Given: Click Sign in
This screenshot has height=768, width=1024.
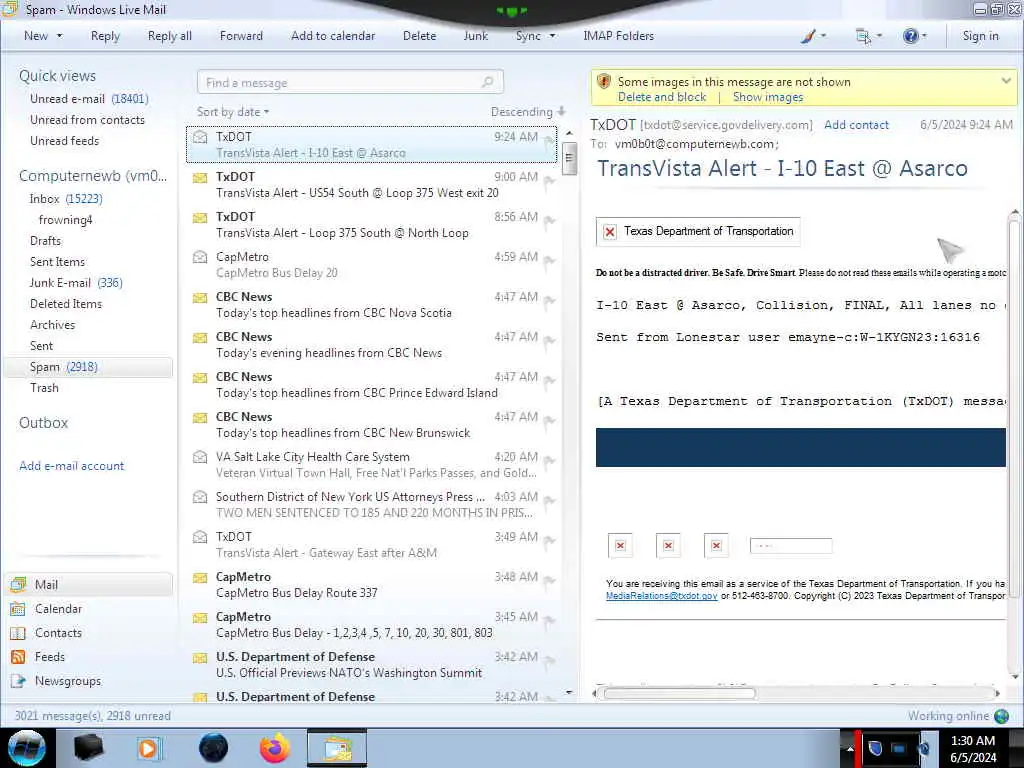Looking at the screenshot, I should coord(980,36).
